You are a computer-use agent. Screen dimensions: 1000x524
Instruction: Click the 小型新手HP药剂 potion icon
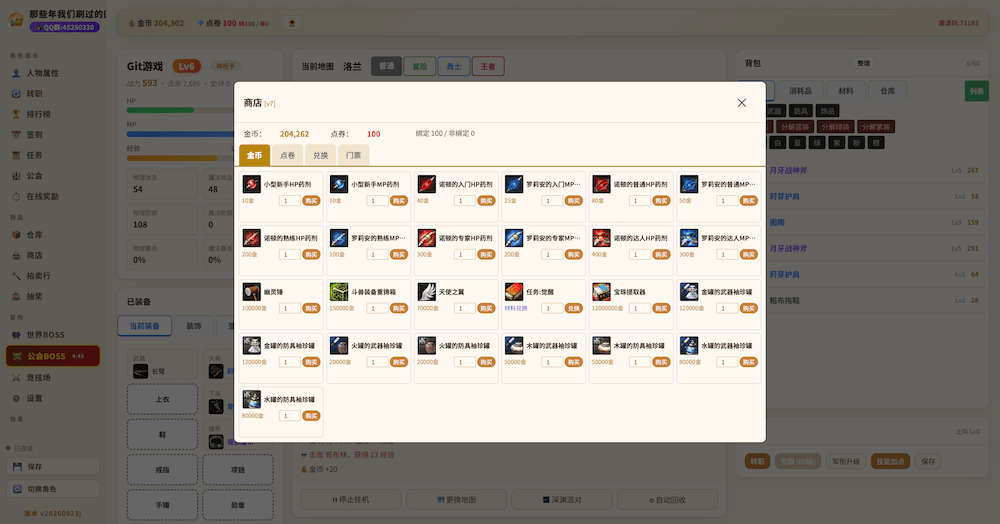tap(251, 184)
